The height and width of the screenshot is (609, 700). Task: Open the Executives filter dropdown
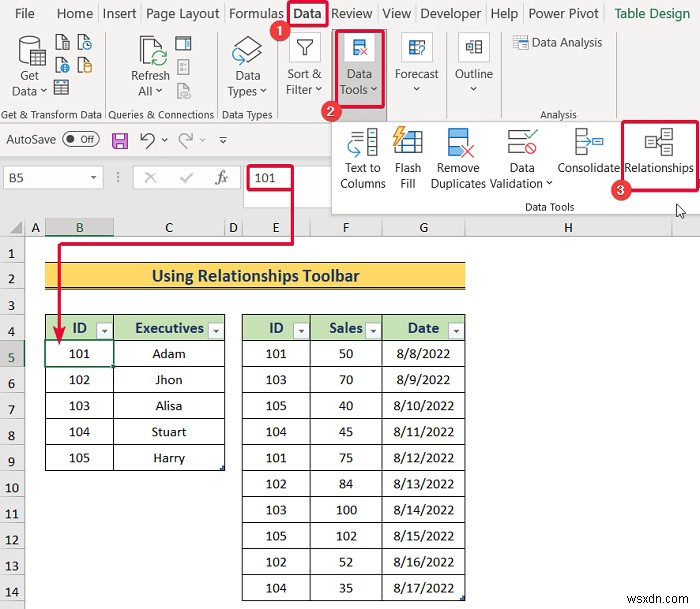(216, 331)
